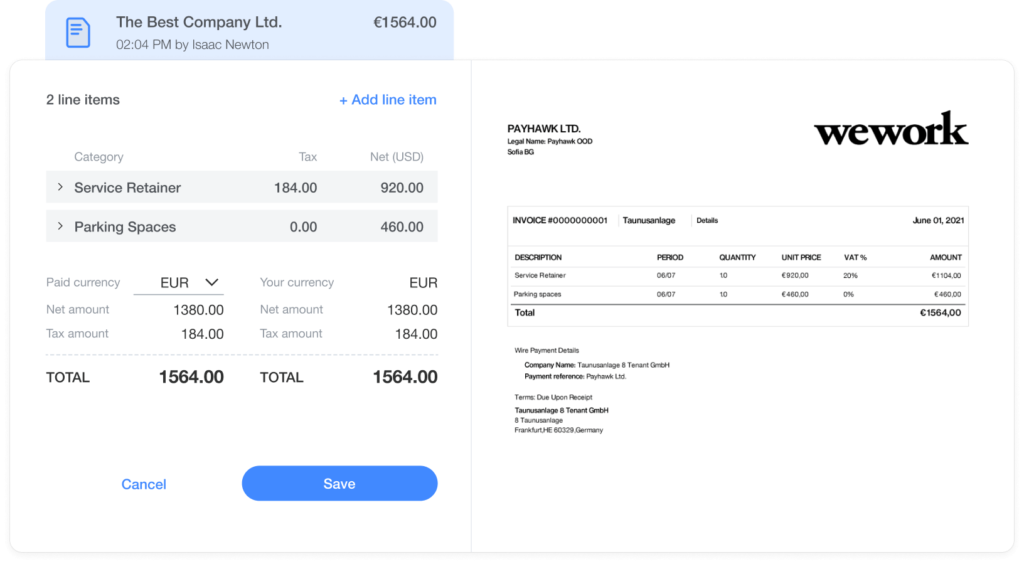The height and width of the screenshot is (564, 1024).
Task: Expand the Service Retainer line item
Action: [x=60, y=187]
